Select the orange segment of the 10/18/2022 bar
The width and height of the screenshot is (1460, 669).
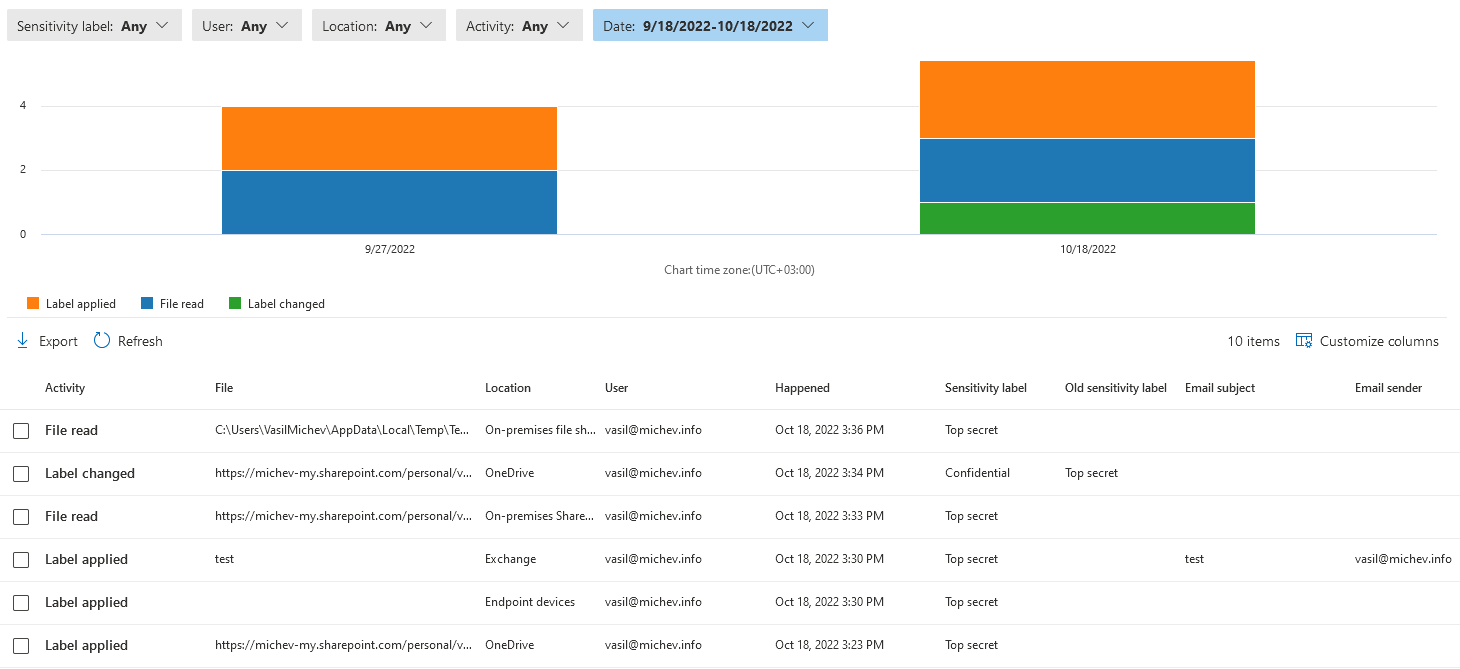(1087, 99)
